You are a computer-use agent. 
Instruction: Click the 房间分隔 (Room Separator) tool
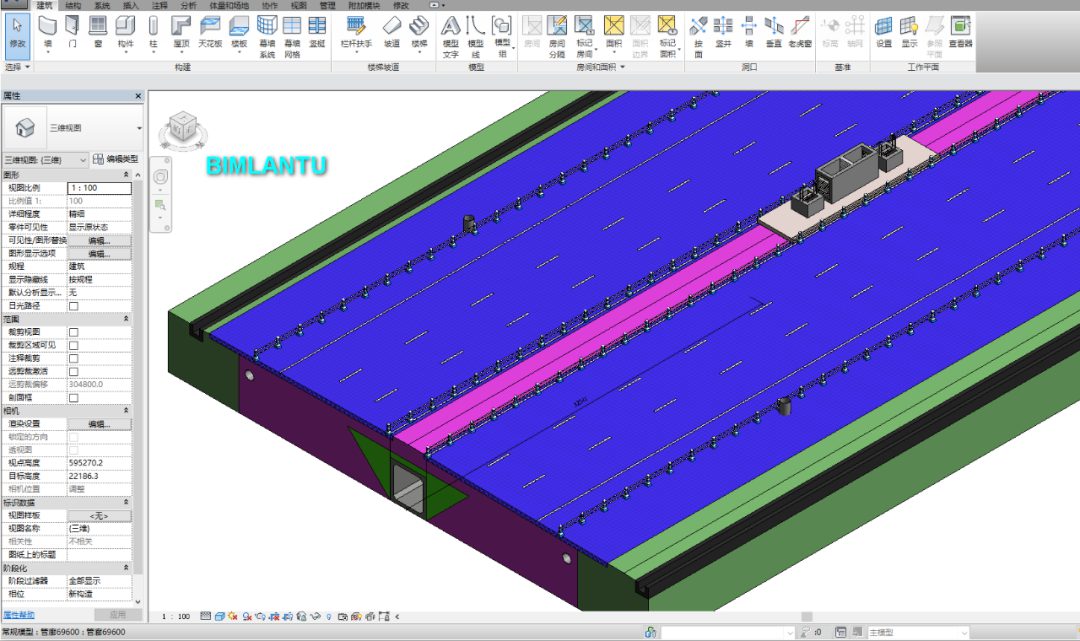point(557,36)
